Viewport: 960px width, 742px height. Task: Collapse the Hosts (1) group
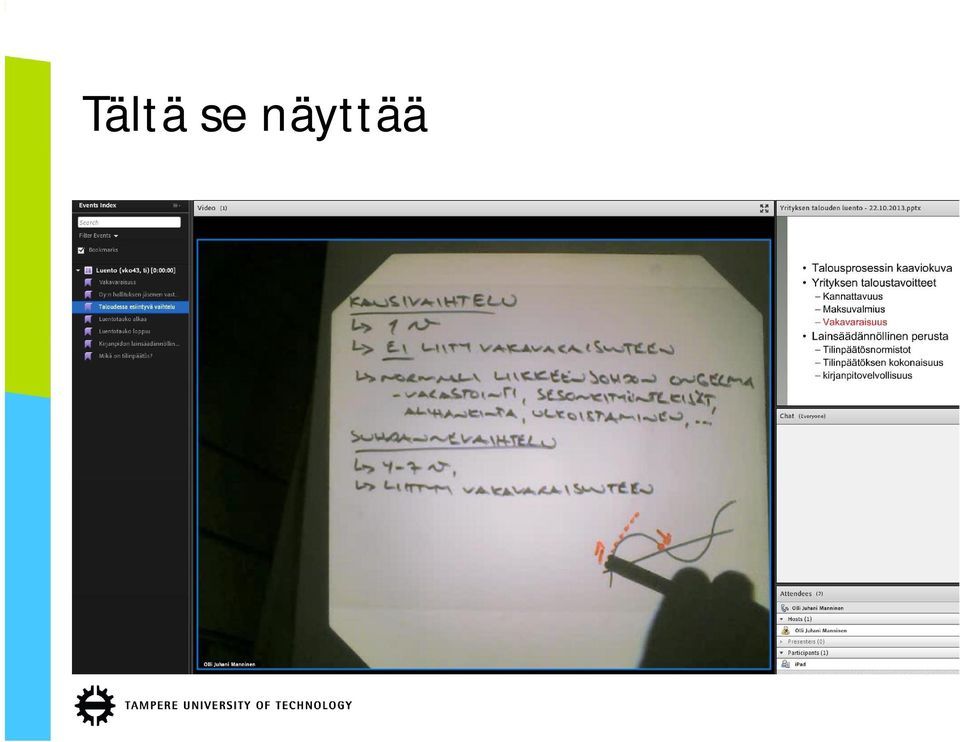point(782,620)
